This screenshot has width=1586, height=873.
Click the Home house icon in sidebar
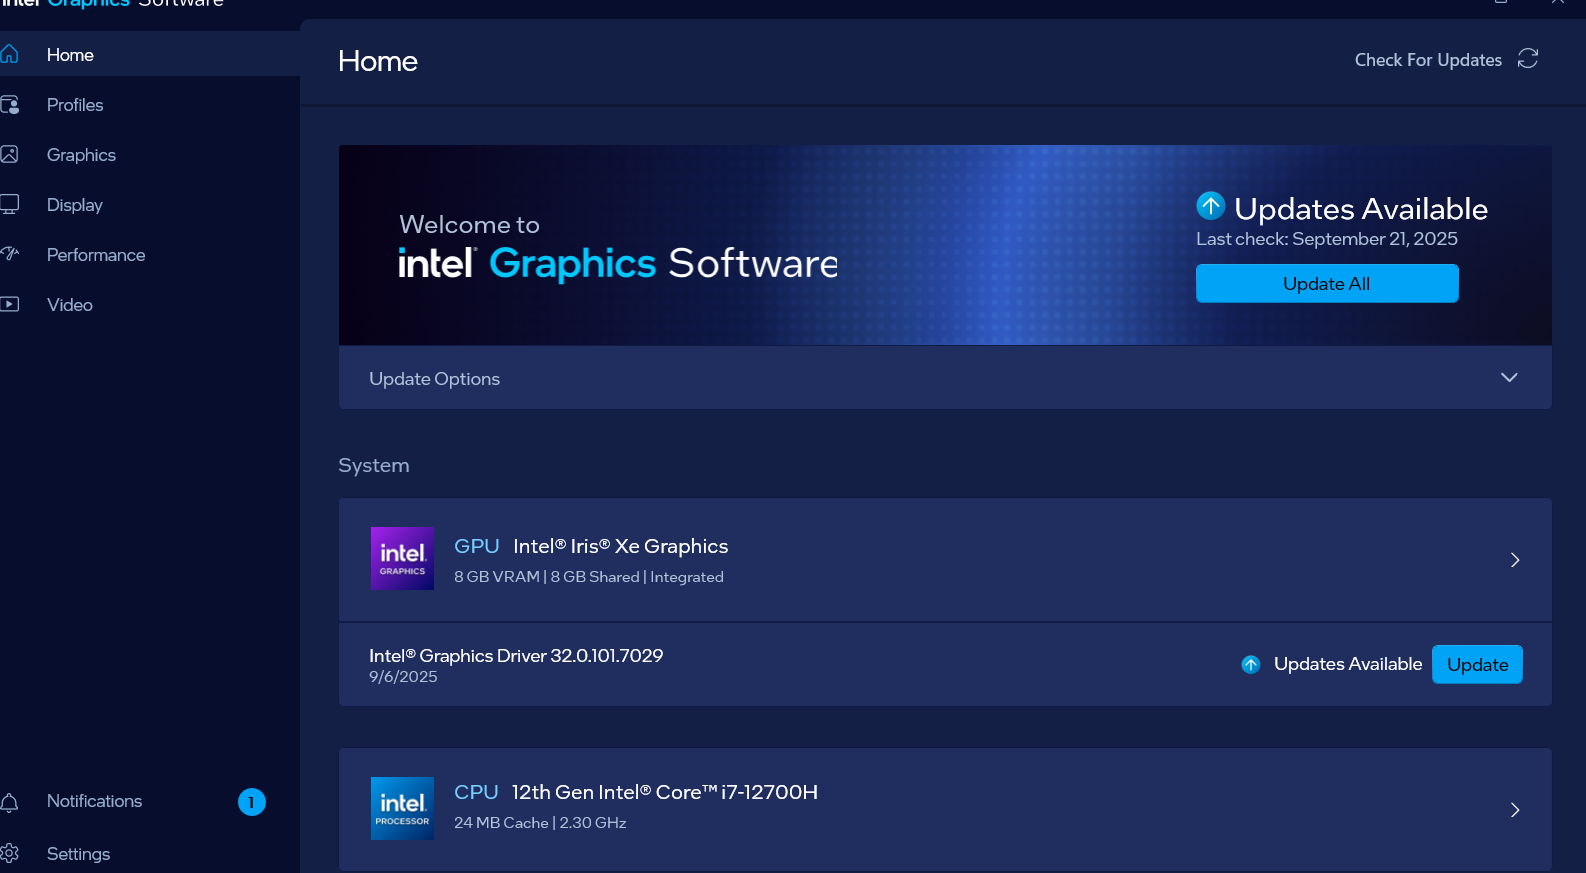click(x=9, y=54)
